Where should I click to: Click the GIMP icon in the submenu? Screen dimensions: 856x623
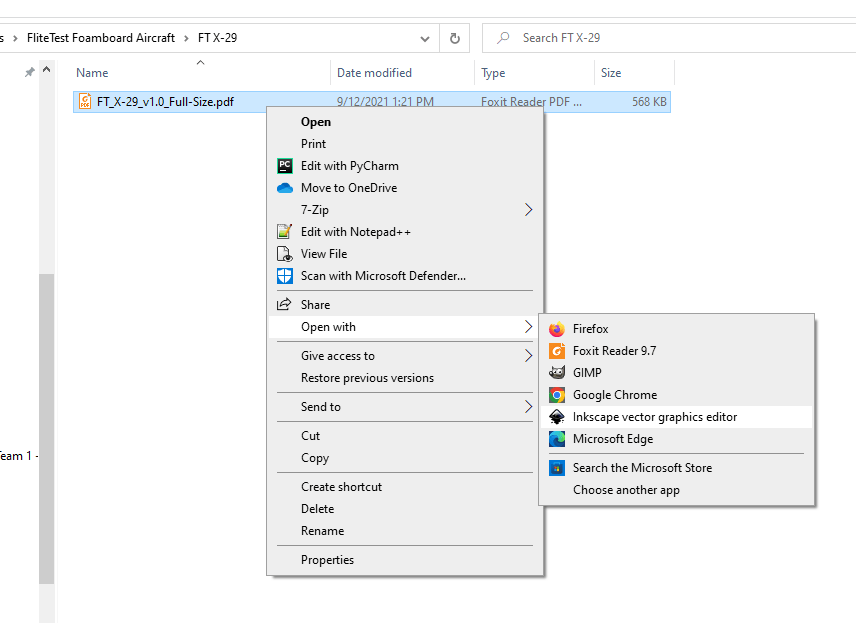click(x=557, y=373)
